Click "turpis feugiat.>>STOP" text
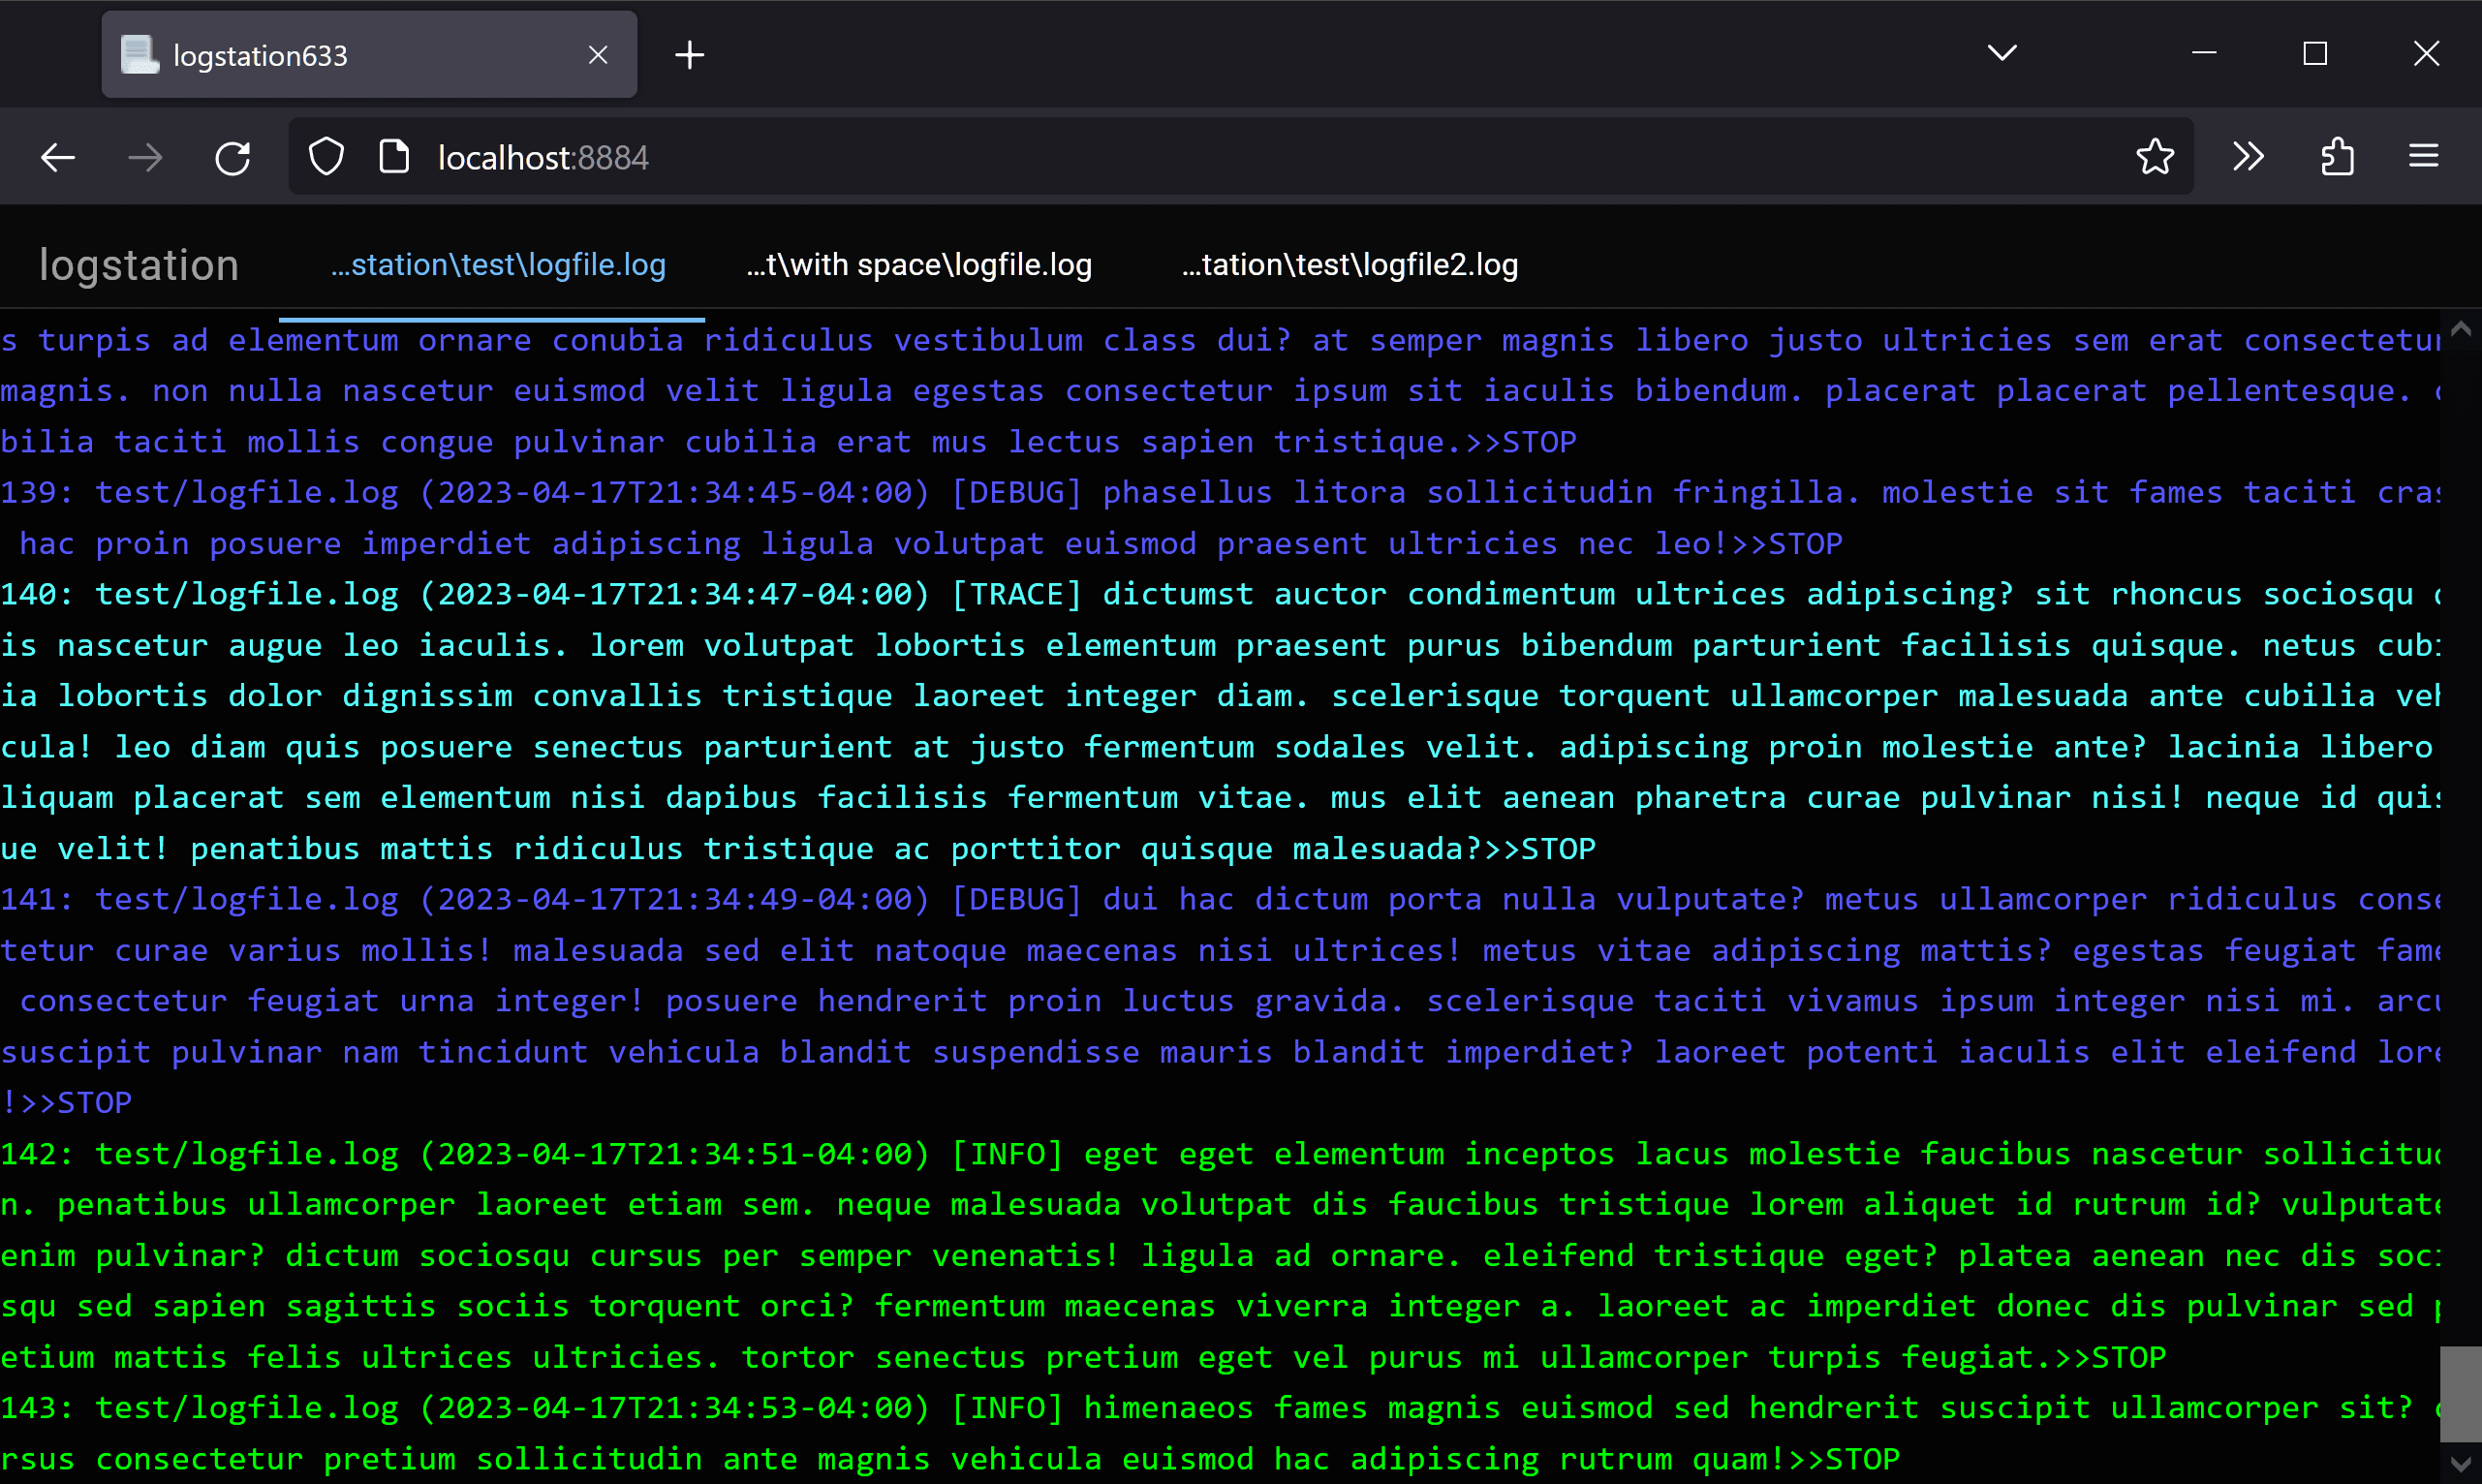 coord(1967,1357)
